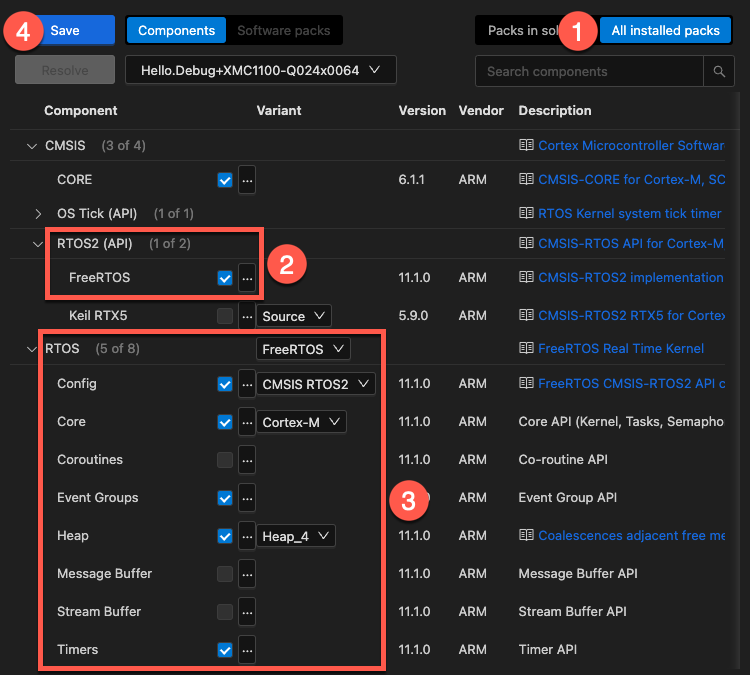Click the search magnifier icon
750x675 pixels.
(x=718, y=72)
